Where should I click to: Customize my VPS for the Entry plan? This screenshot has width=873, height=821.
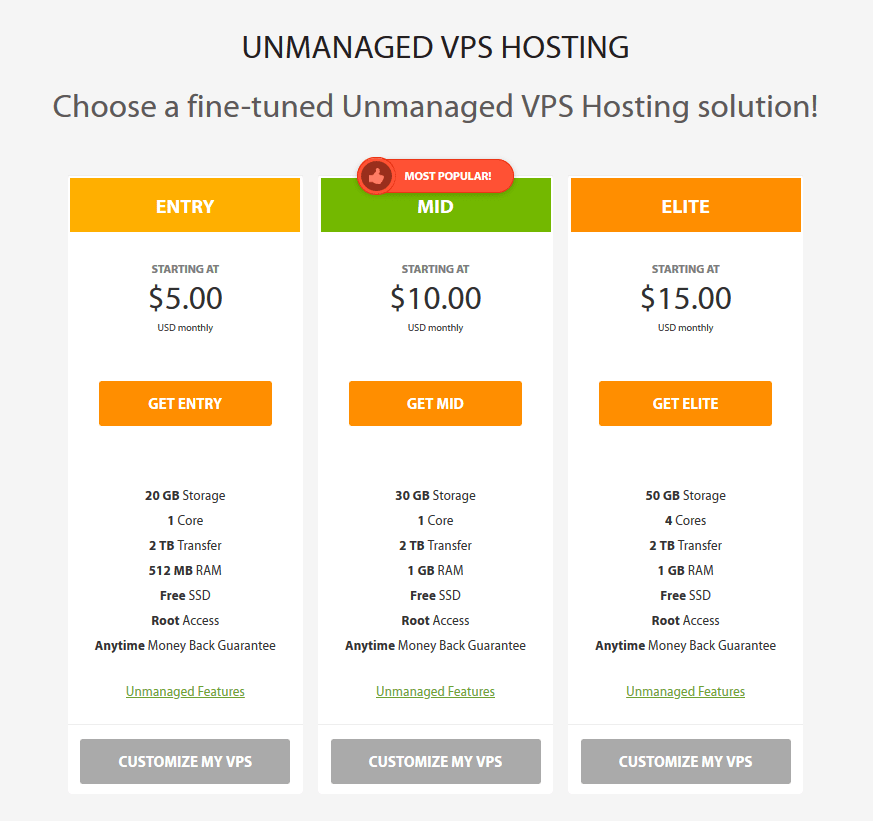185,761
